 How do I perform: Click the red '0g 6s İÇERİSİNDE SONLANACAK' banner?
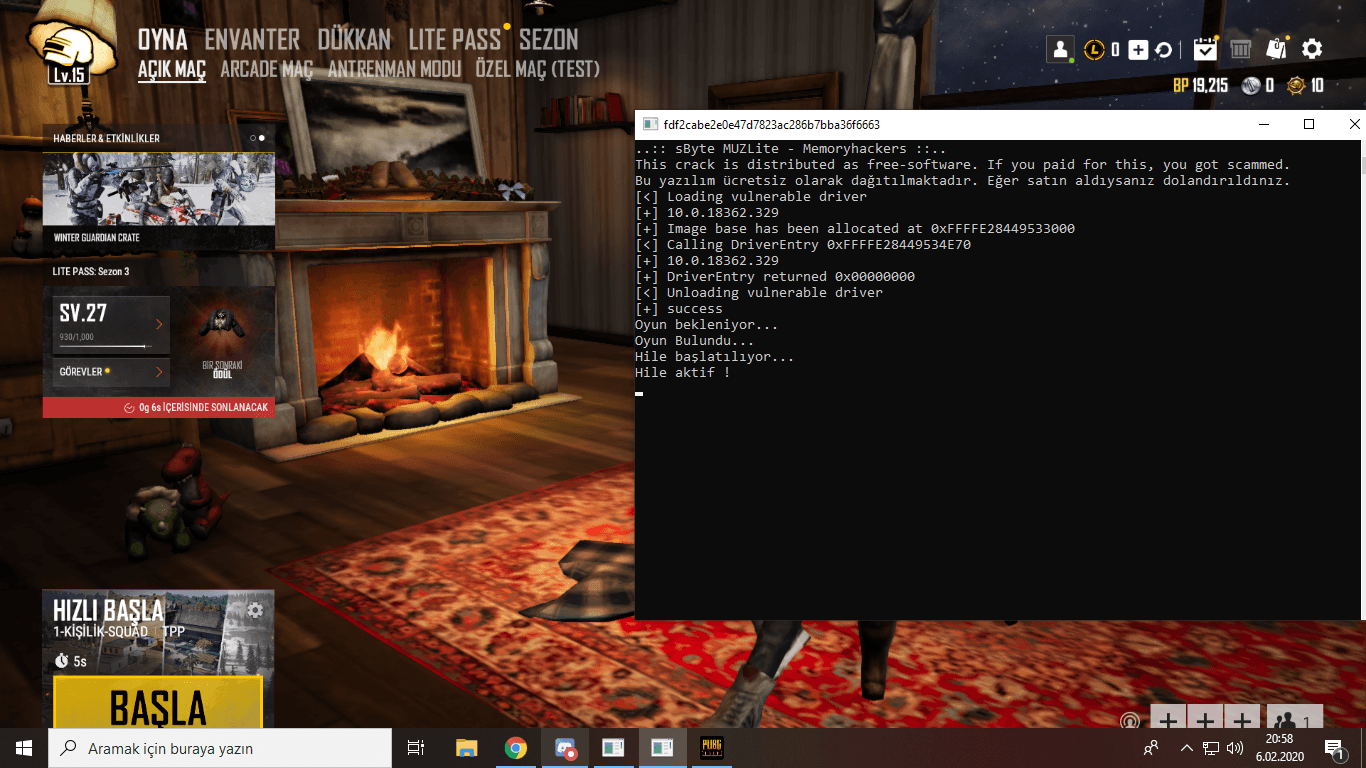tap(159, 407)
